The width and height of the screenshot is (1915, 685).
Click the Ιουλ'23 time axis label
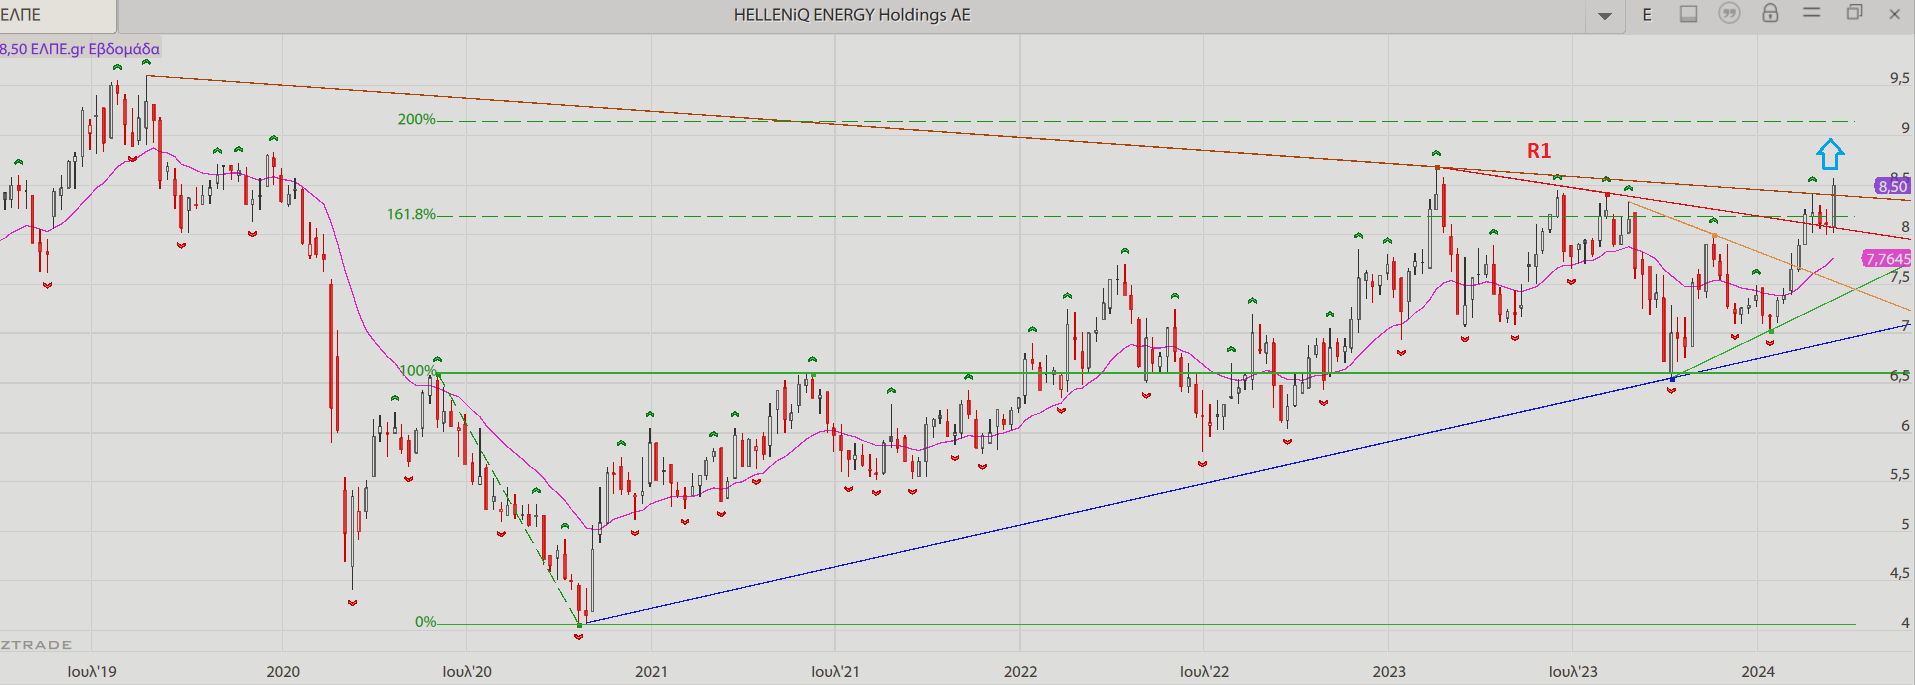point(1573,671)
